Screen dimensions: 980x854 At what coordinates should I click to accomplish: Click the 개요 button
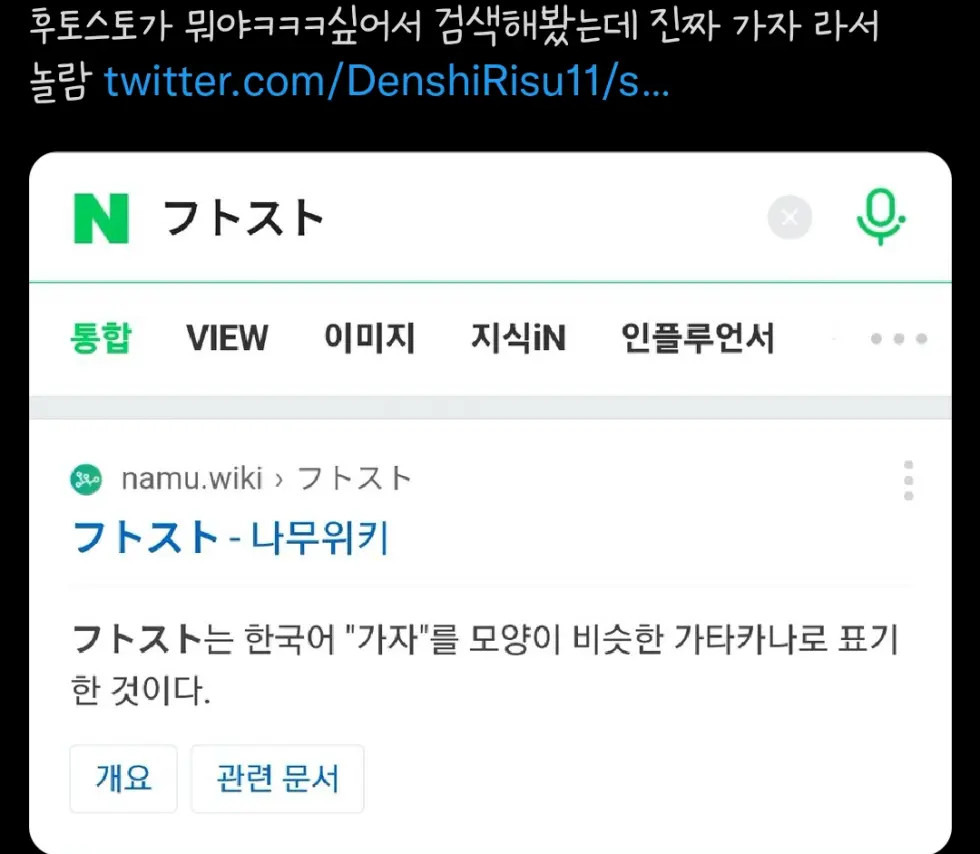tap(124, 778)
